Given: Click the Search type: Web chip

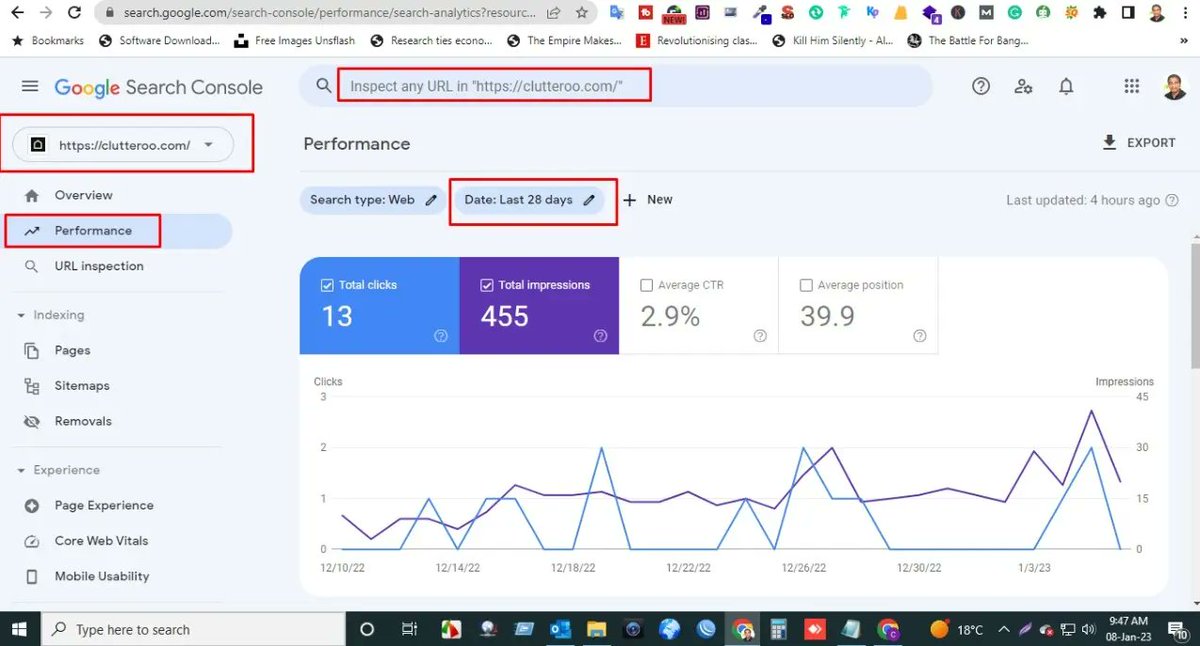Looking at the screenshot, I should pyautogui.click(x=372, y=200).
